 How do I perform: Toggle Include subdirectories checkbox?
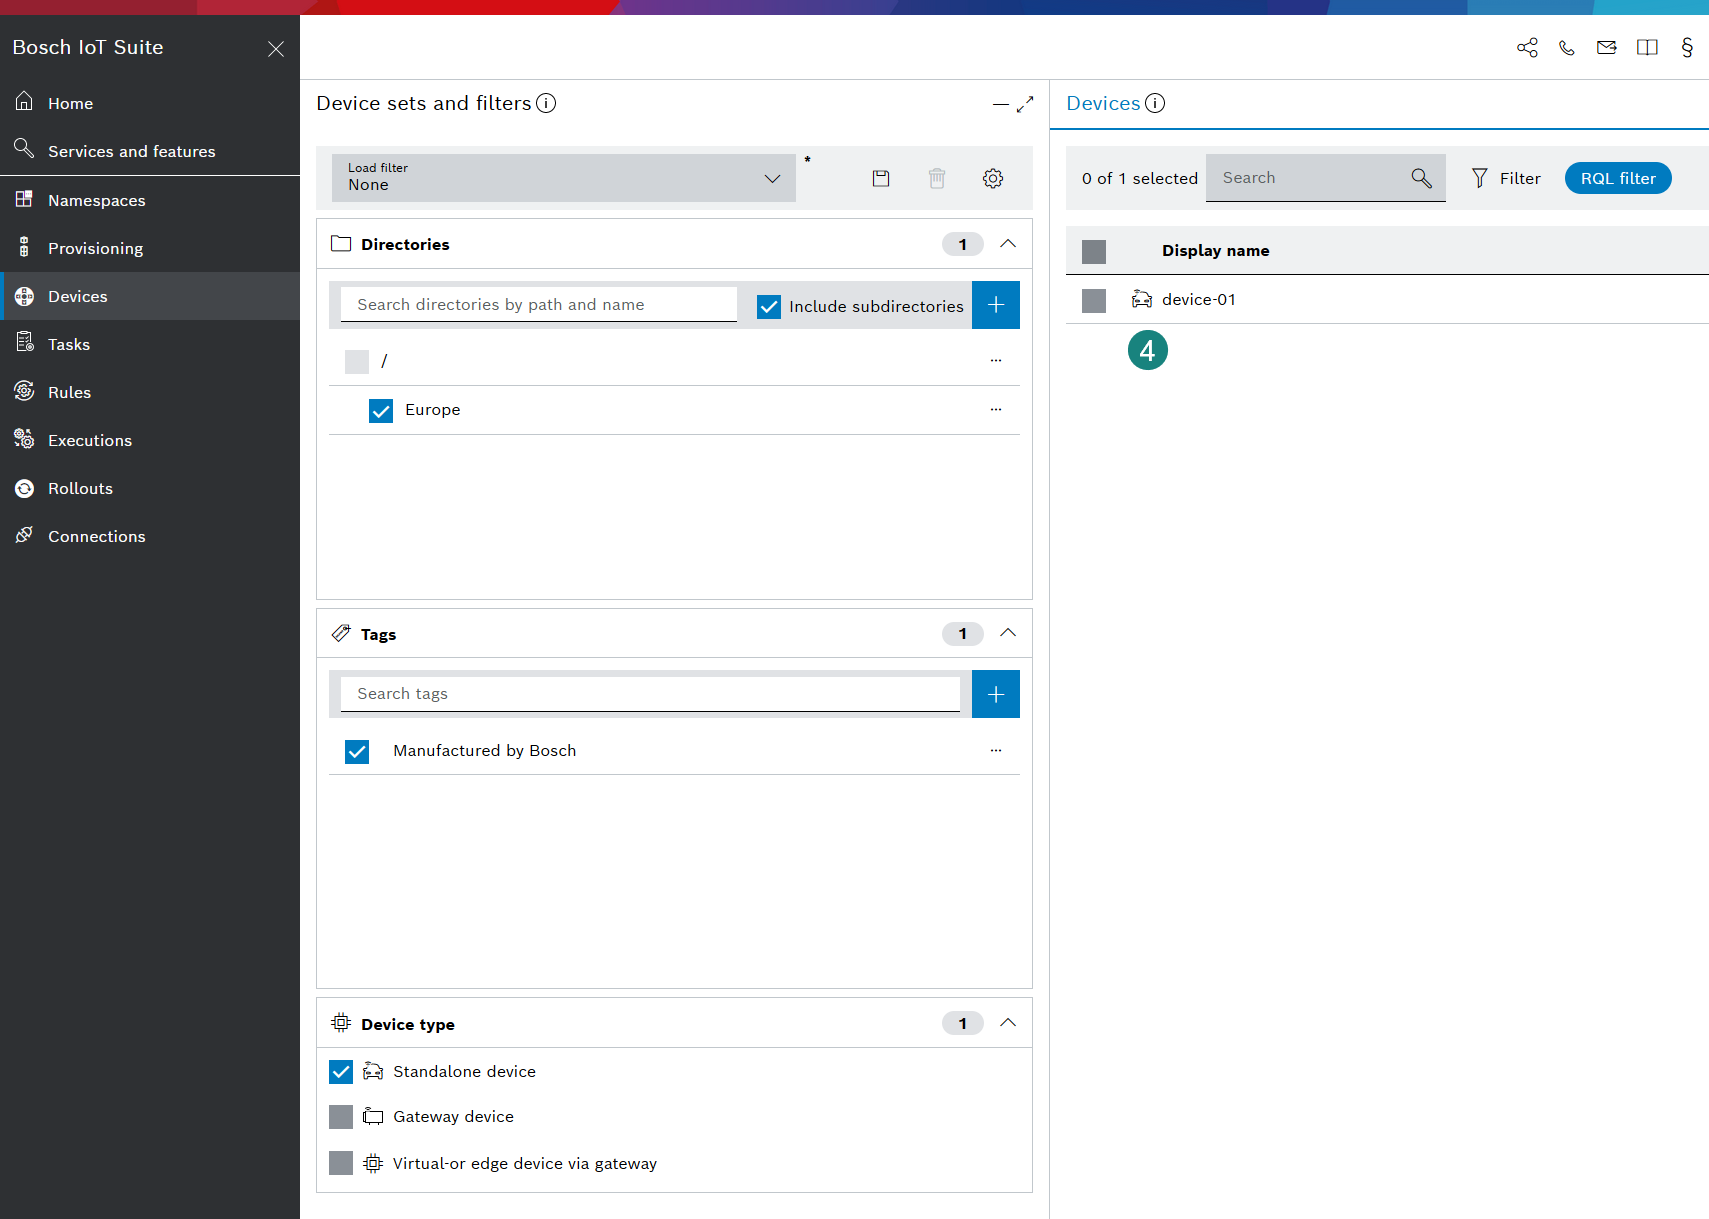[769, 306]
